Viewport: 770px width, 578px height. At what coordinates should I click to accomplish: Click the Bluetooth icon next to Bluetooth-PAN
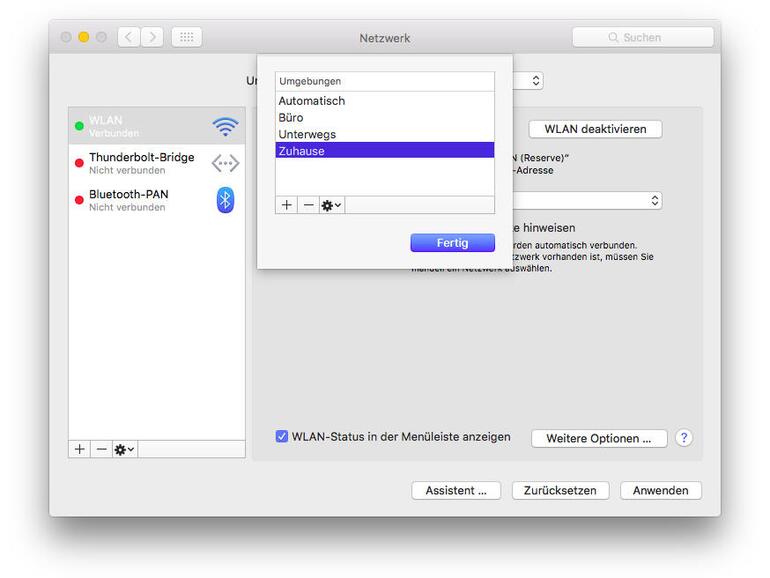[x=225, y=200]
